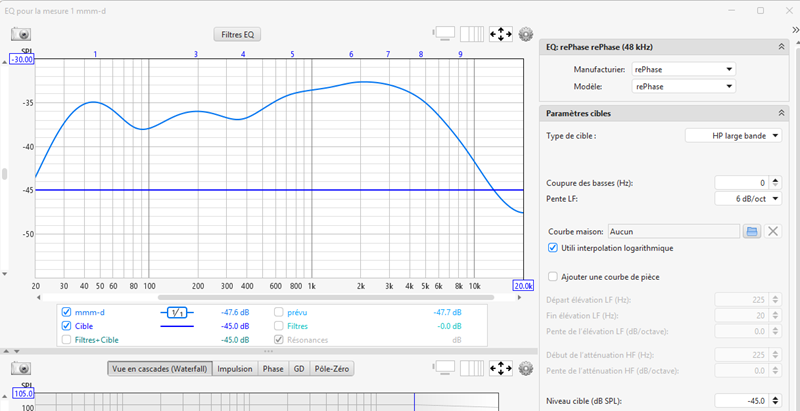Screen dimensions: 800x411
Task: Select filter marker 8 above the graph
Action: point(421,54)
